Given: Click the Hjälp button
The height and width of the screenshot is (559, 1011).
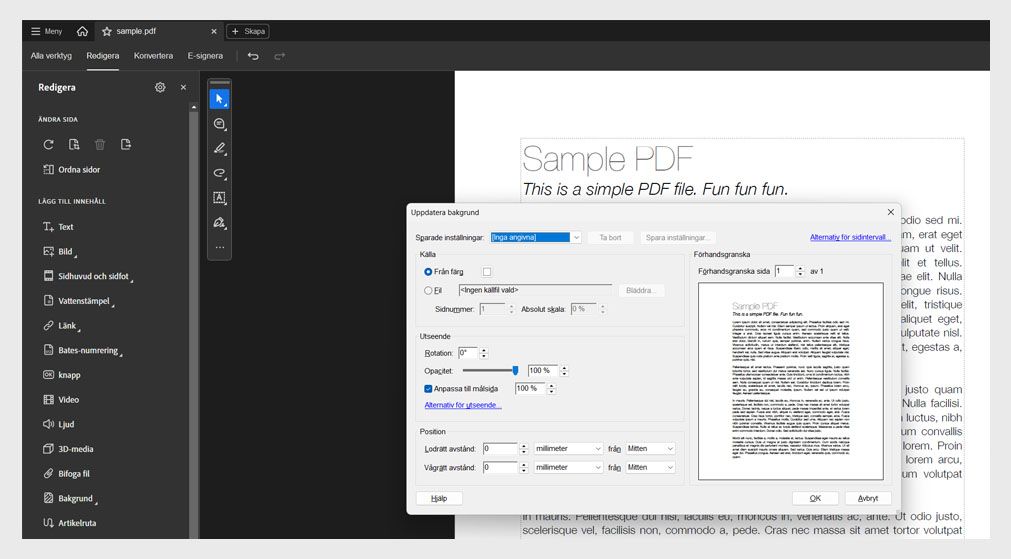Looking at the screenshot, I should point(439,498).
